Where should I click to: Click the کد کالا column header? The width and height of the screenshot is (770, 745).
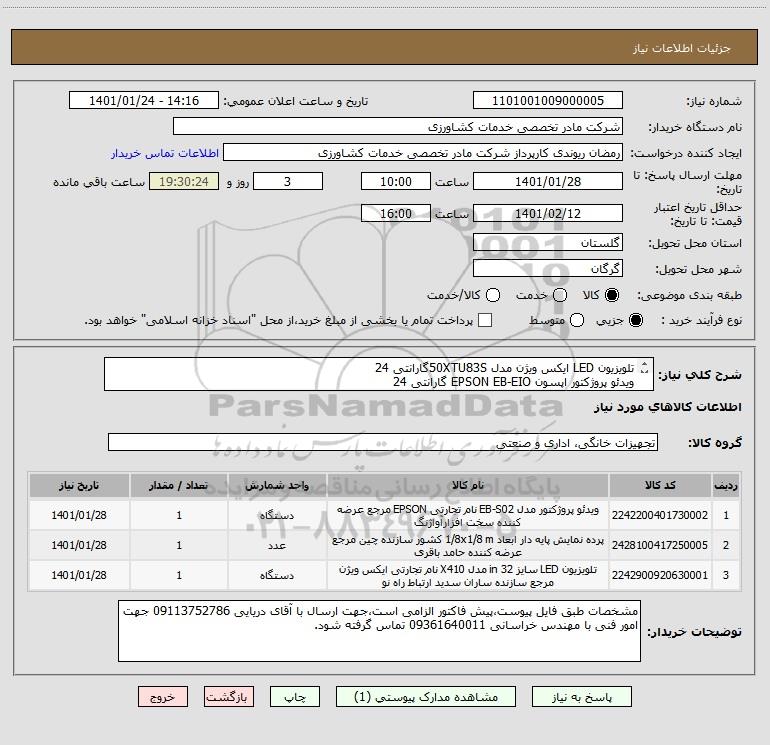[660, 485]
